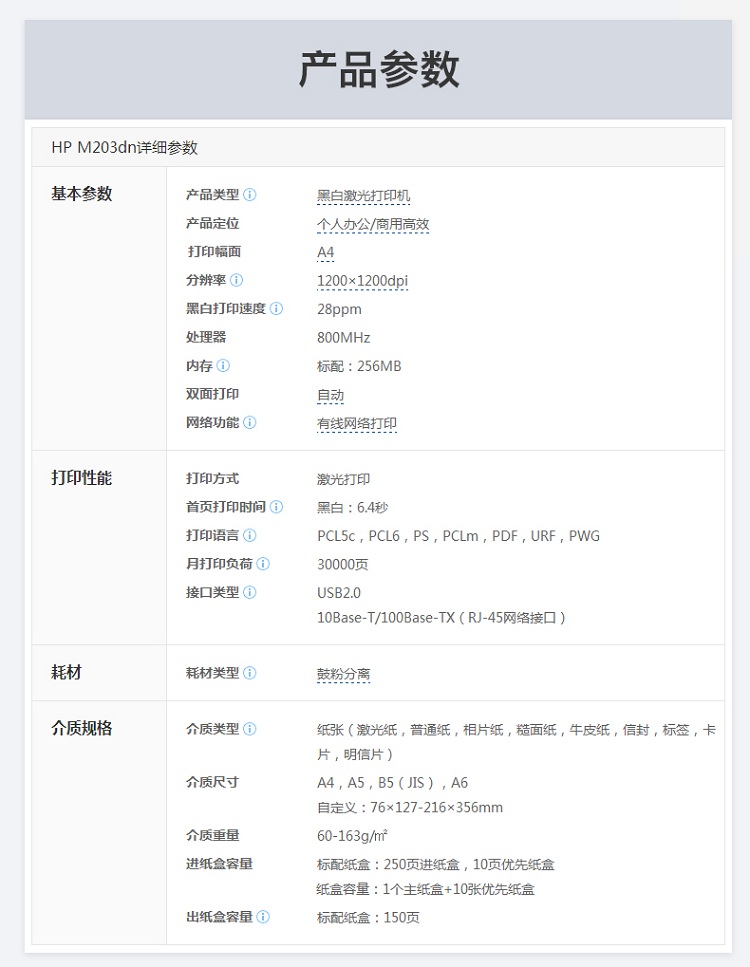The width and height of the screenshot is (750, 967).
Task: Click the 双面打印 label
Action: click(x=212, y=394)
